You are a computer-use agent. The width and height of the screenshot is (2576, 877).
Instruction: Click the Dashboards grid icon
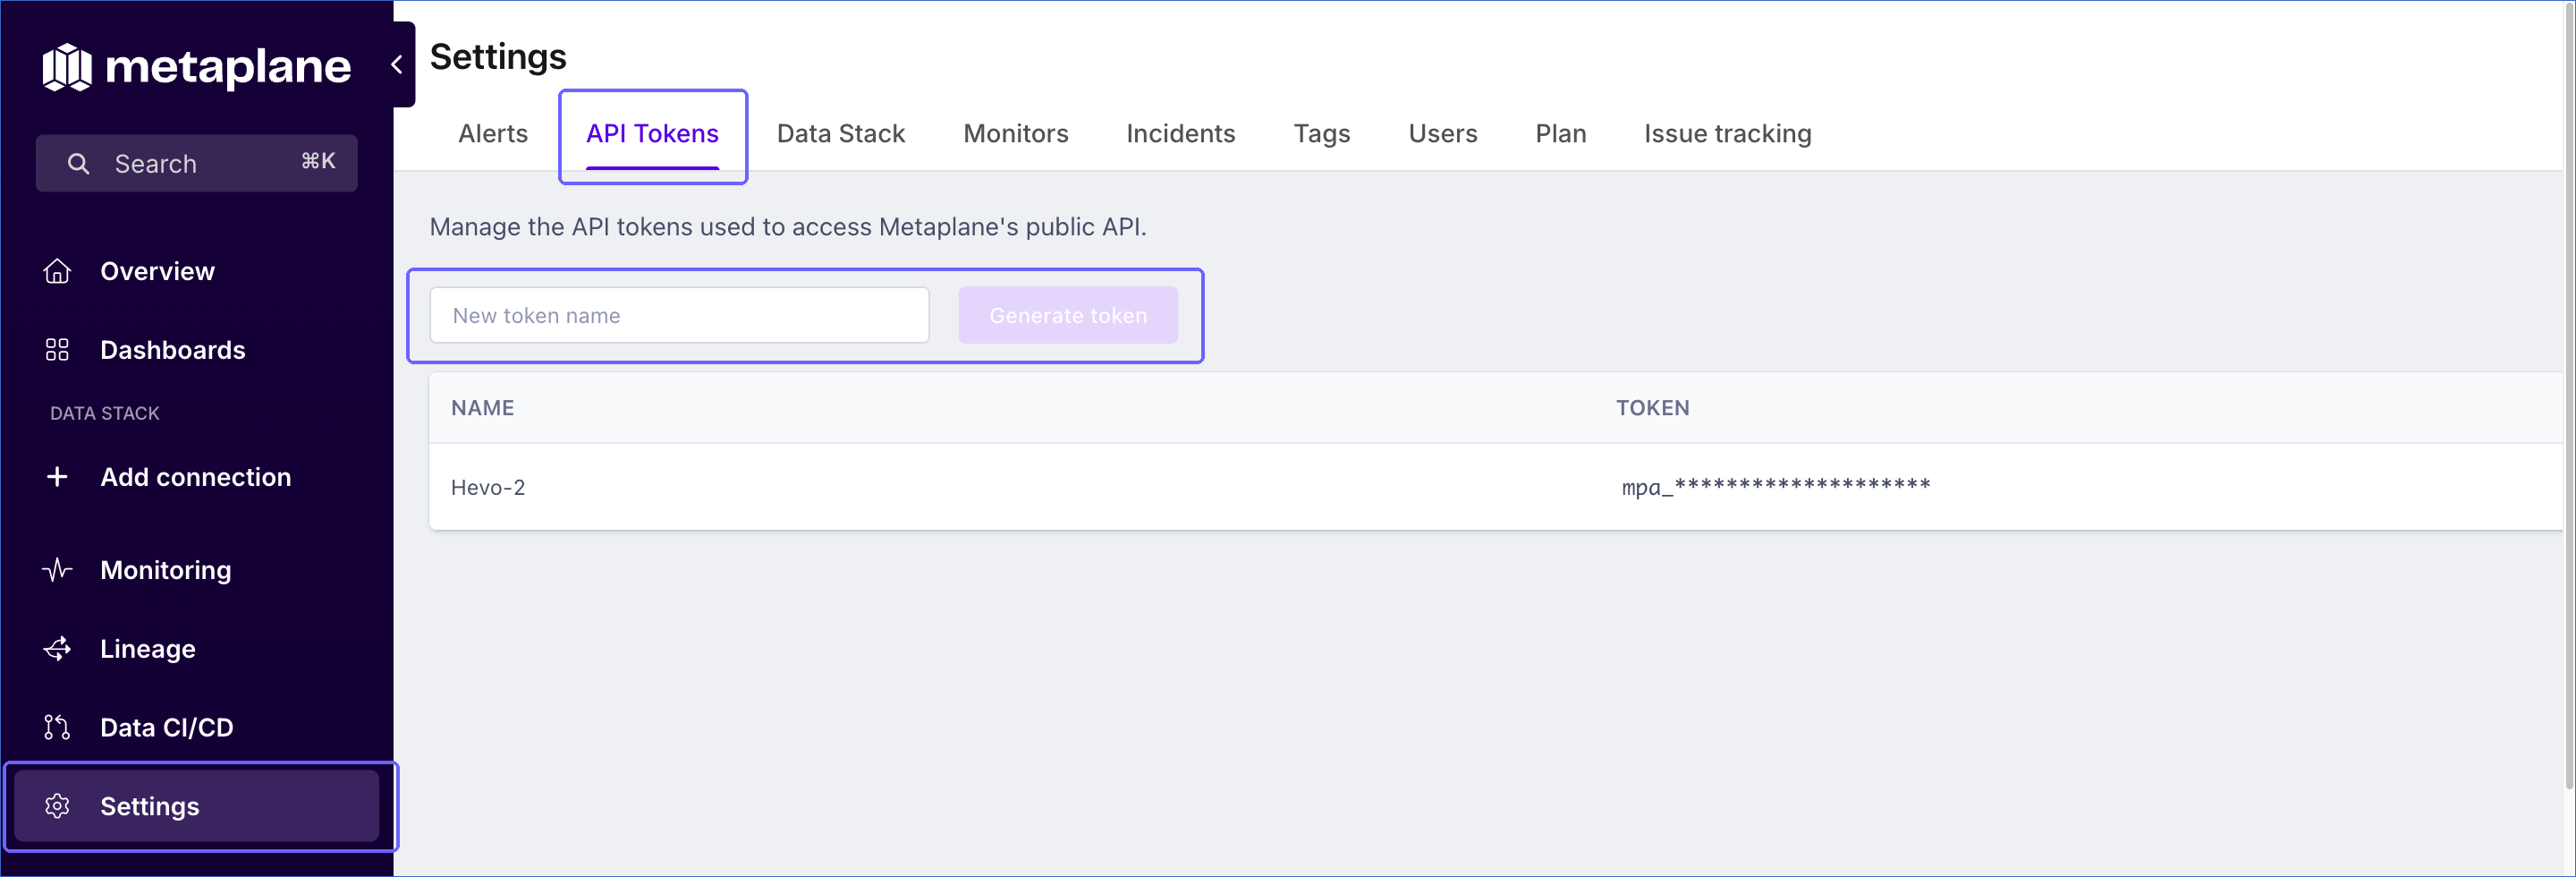click(x=57, y=350)
